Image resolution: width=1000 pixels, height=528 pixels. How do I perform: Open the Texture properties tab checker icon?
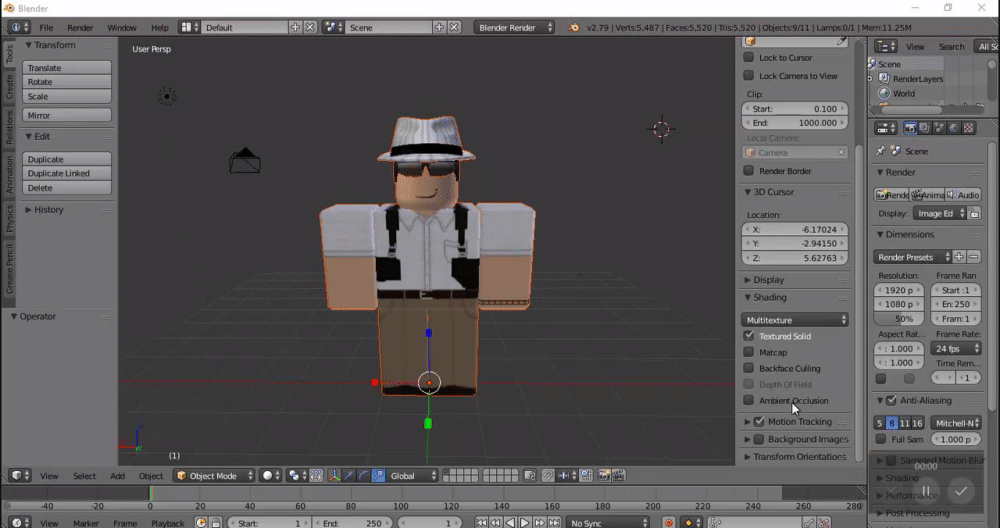[x=969, y=128]
